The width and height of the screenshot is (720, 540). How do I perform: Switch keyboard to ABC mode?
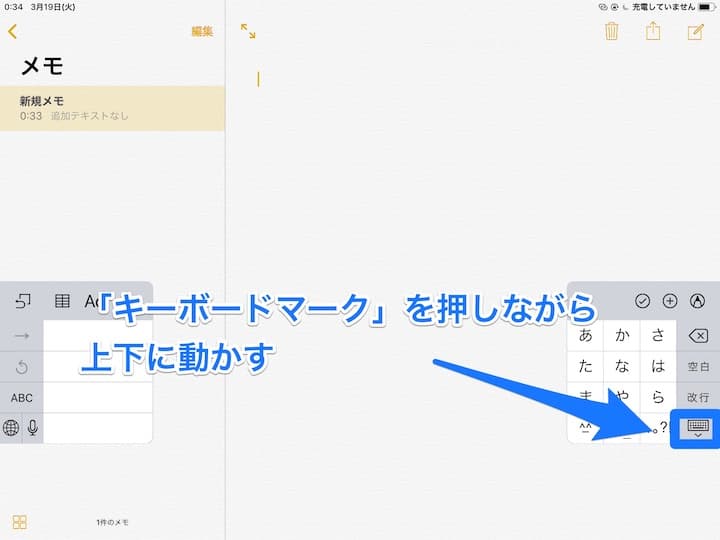click(x=22, y=398)
